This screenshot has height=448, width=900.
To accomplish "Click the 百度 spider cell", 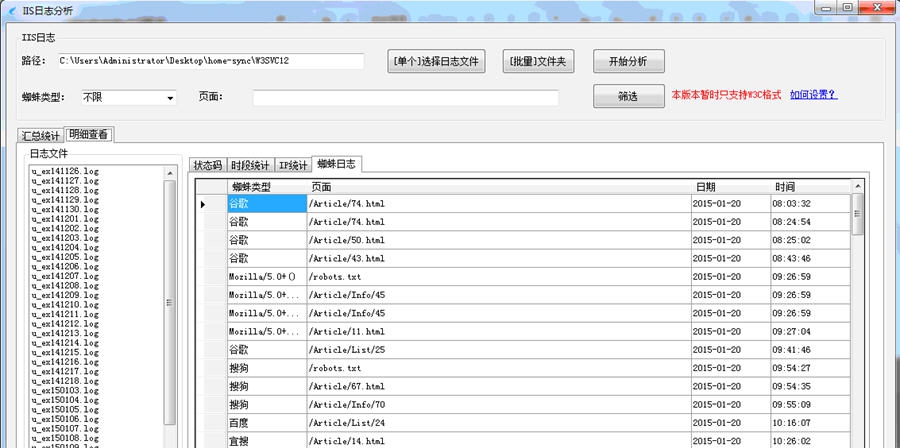I will (267, 423).
